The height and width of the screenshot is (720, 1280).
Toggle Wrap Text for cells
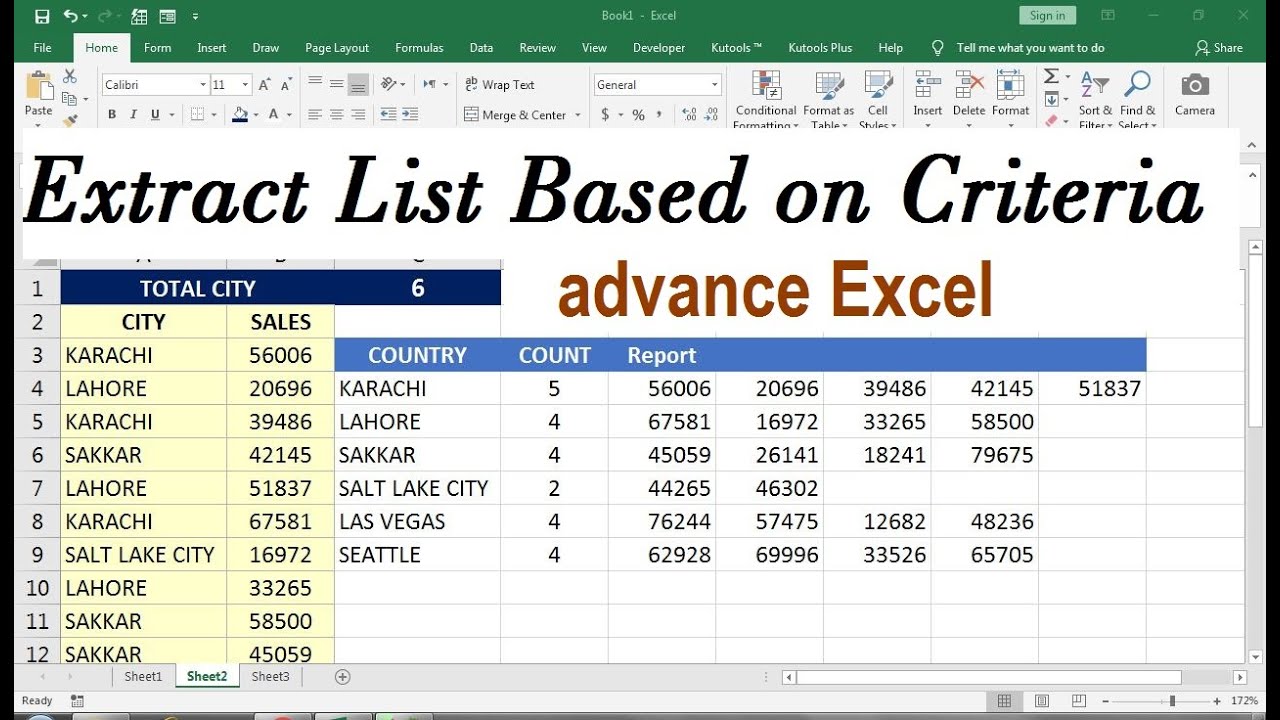[499, 85]
